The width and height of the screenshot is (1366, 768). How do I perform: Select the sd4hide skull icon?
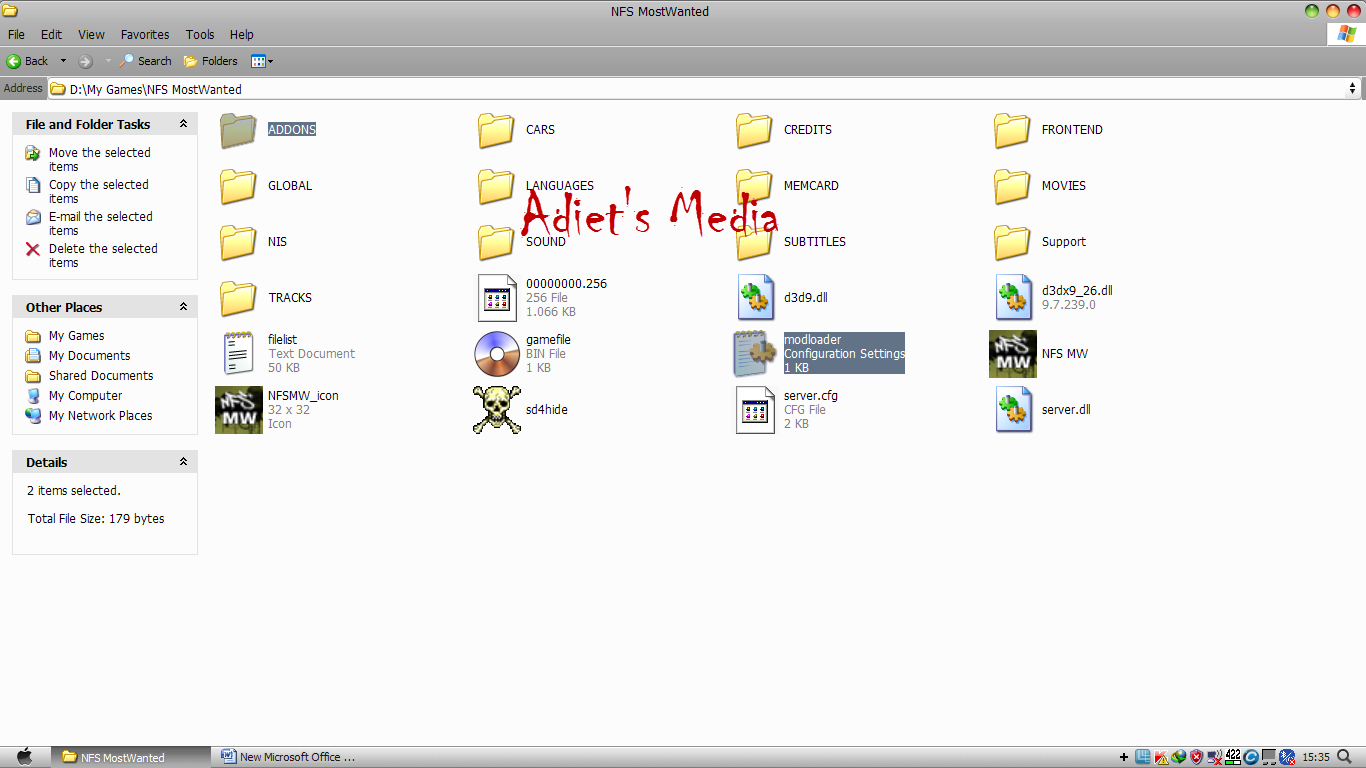pos(497,410)
